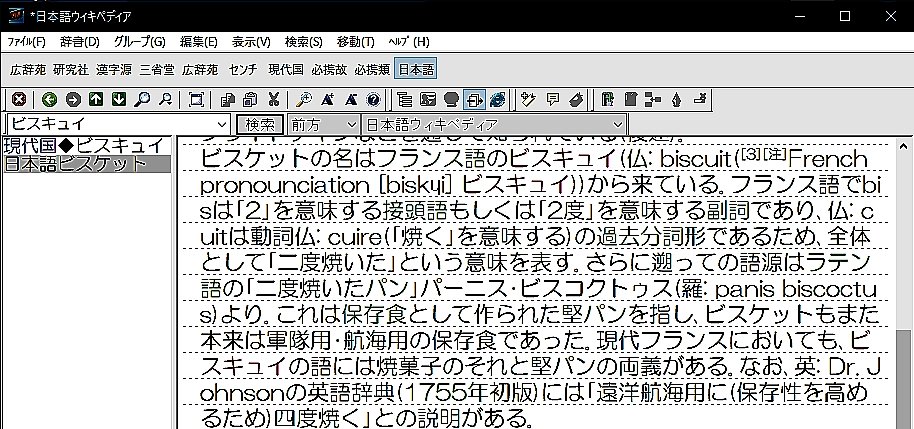Screen dimensions: 914x429
Task: Cut text with the scissors icon
Action: point(273,100)
